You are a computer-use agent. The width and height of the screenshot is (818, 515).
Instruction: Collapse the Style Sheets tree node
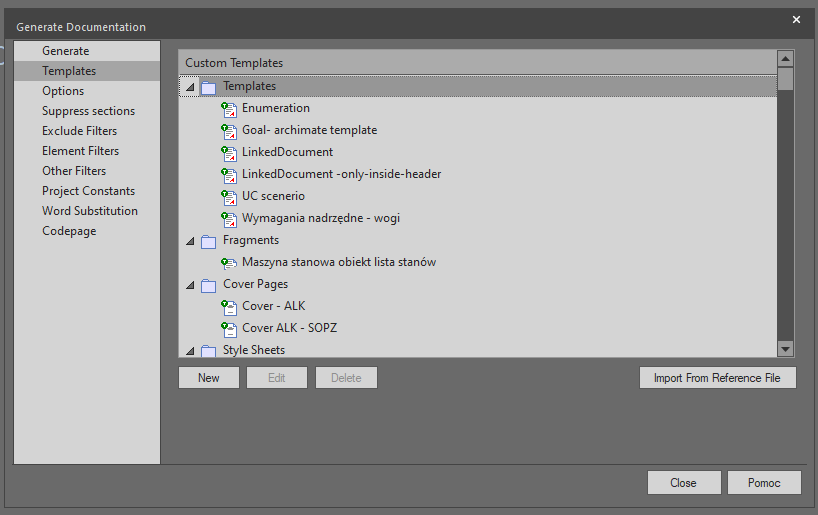pyautogui.click(x=190, y=351)
